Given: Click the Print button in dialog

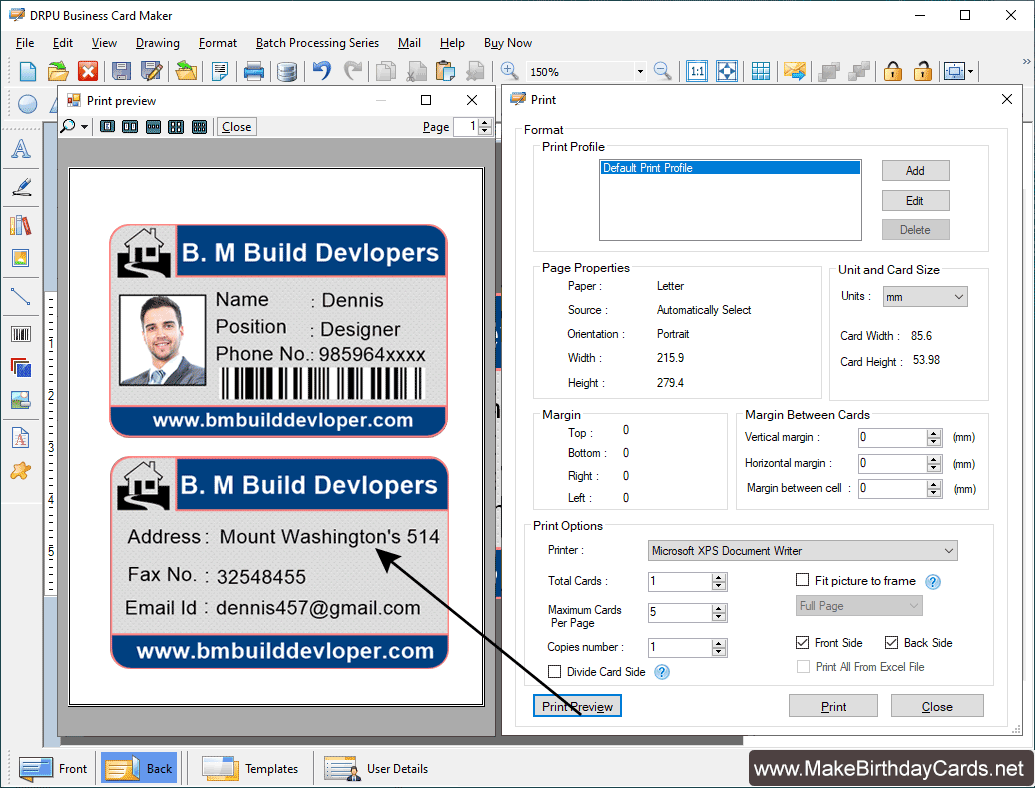Looking at the screenshot, I should tap(833, 706).
